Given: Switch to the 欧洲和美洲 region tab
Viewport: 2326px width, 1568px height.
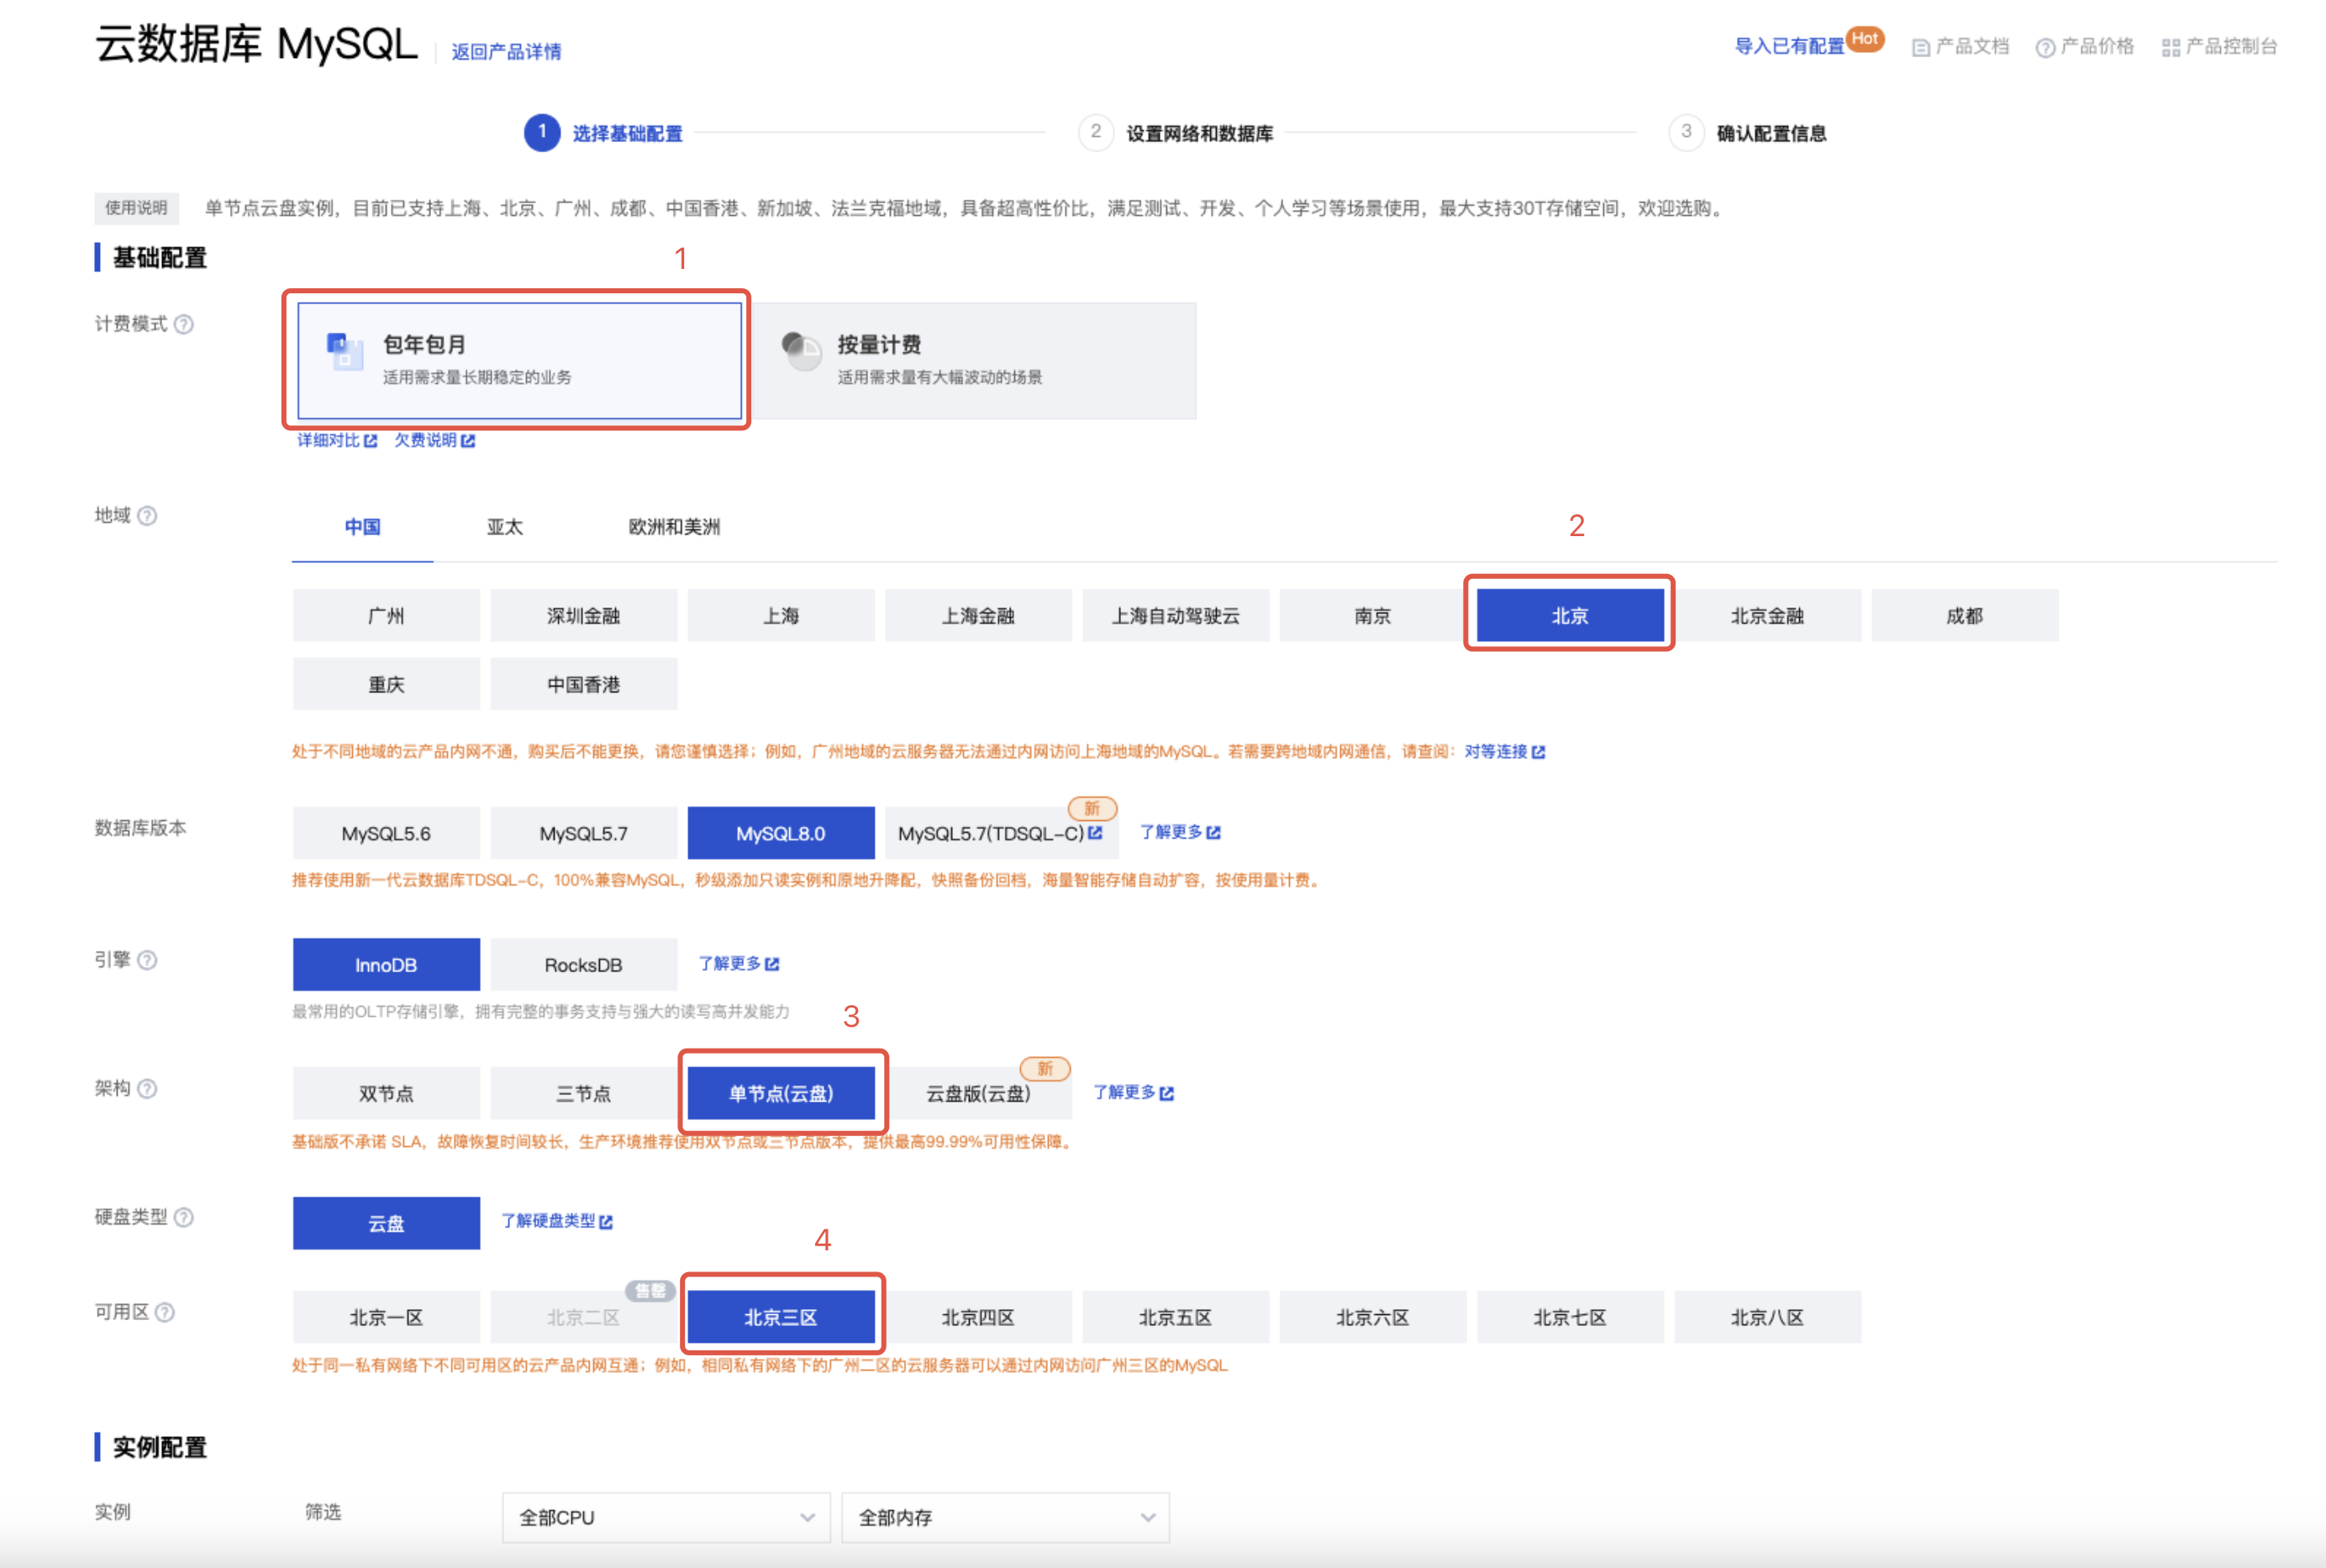Looking at the screenshot, I should point(673,527).
